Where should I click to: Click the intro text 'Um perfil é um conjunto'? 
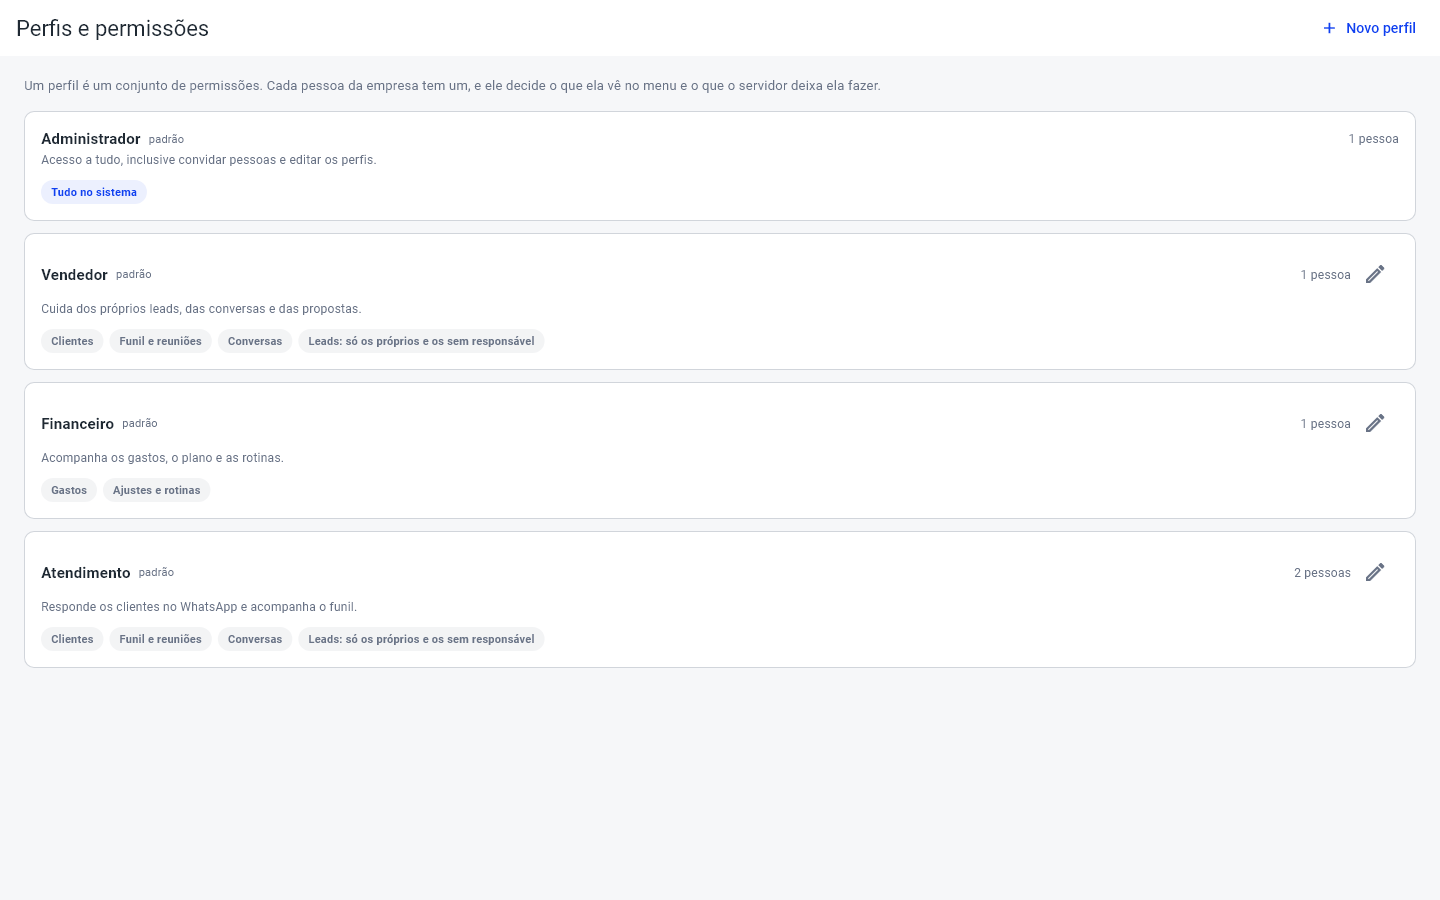(452, 86)
